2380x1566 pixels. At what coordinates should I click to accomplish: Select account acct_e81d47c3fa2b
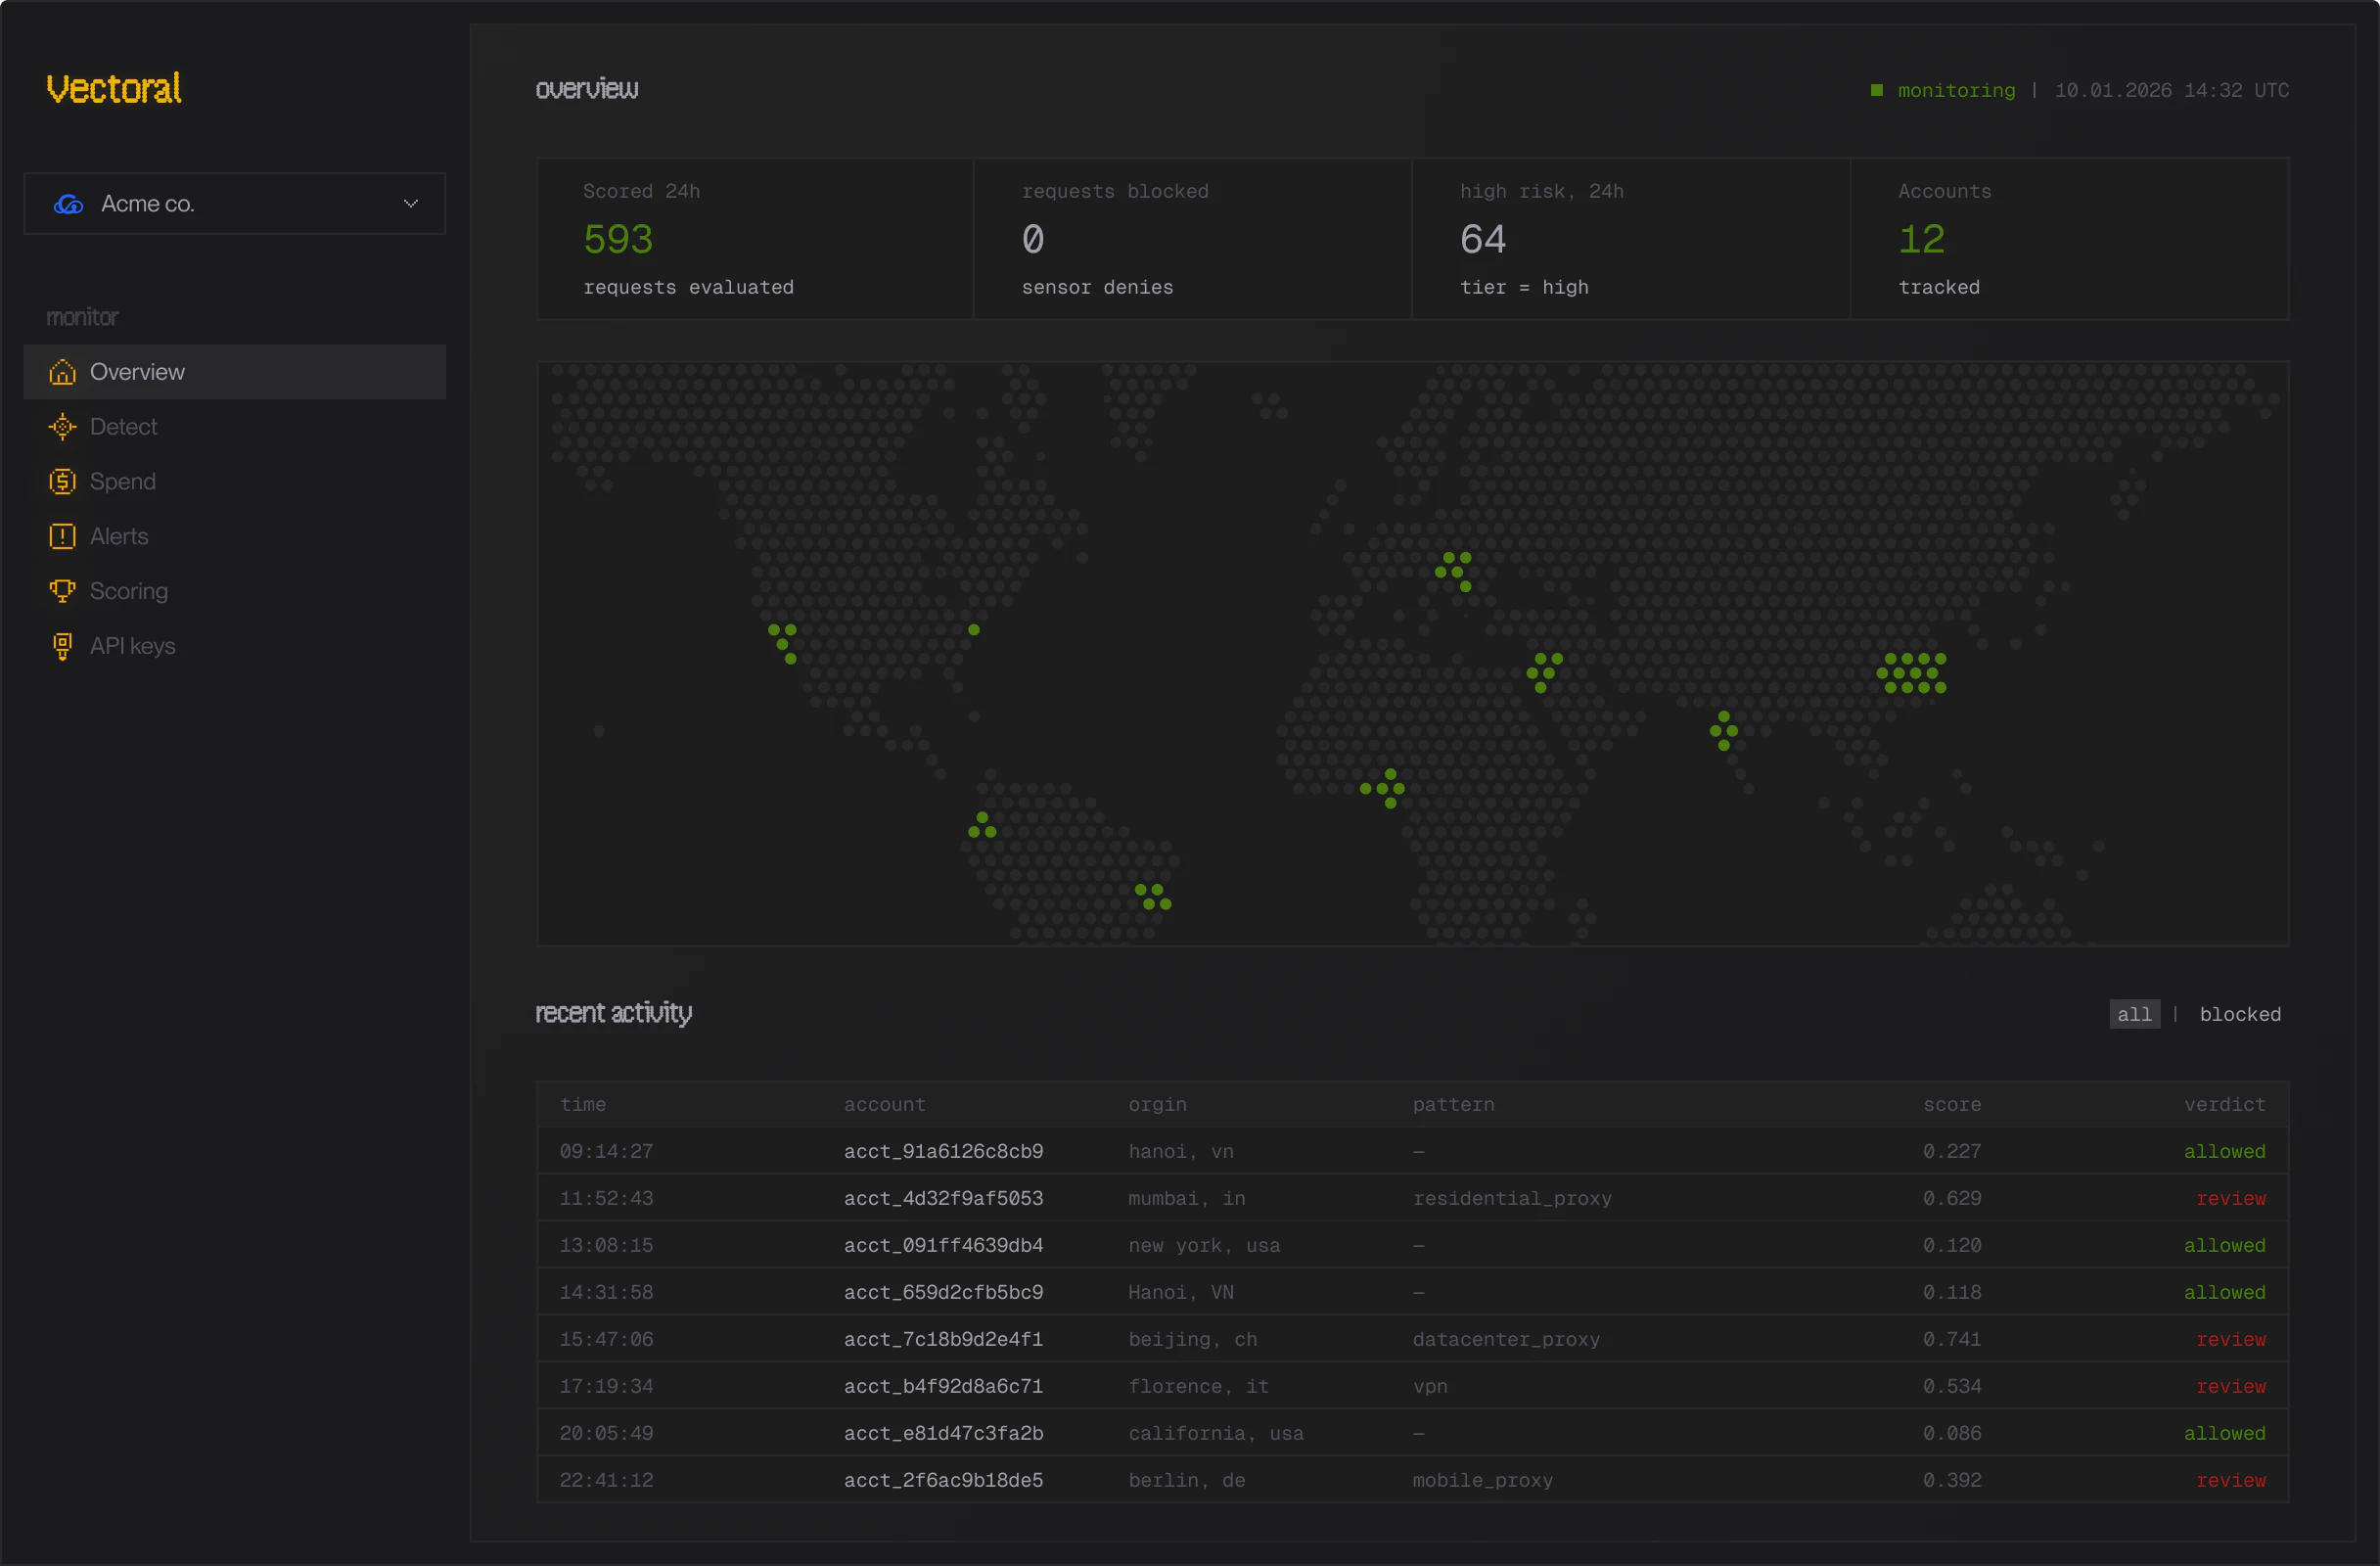pos(943,1434)
